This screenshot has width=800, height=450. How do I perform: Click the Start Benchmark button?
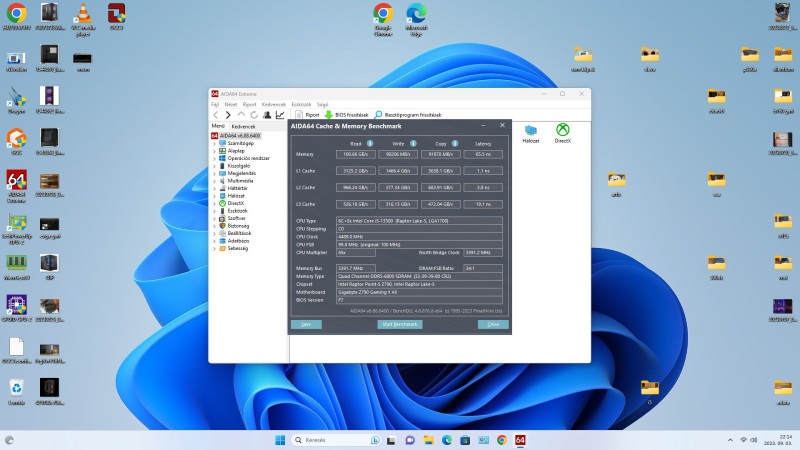(x=400, y=324)
